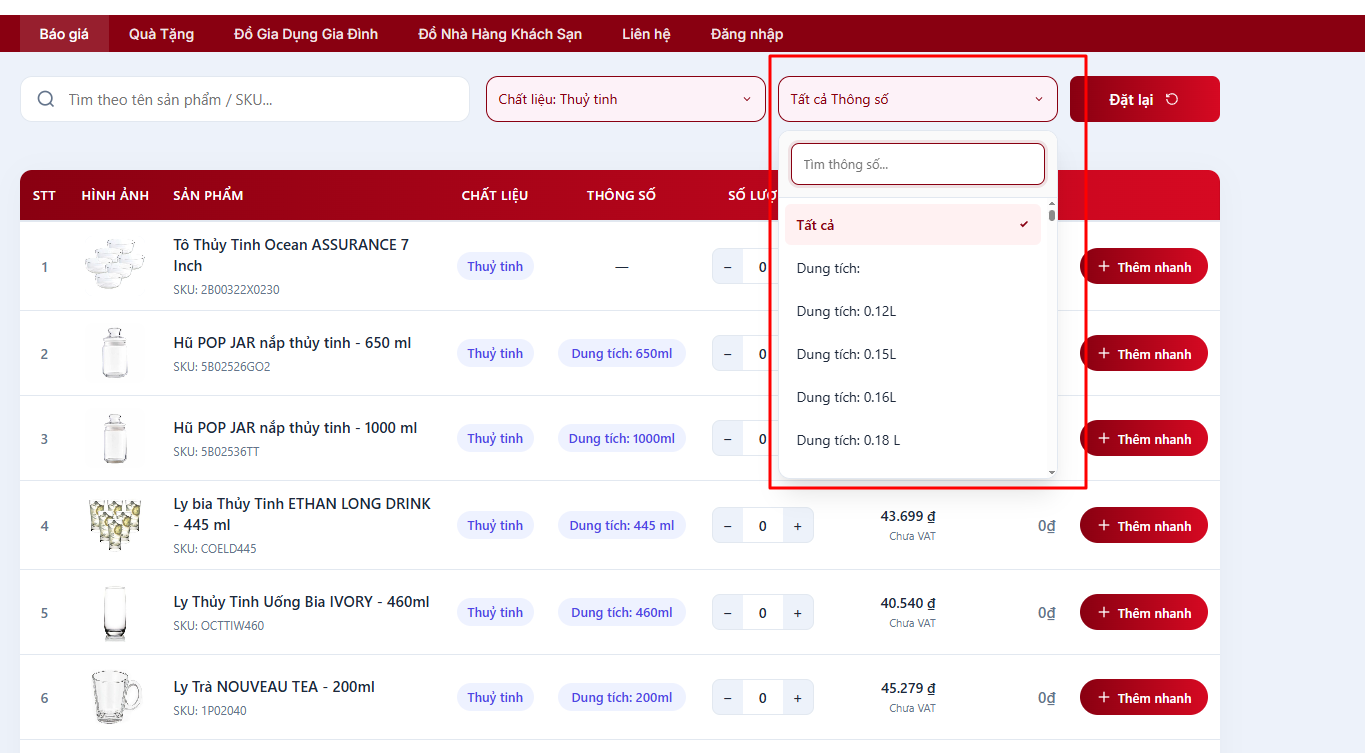Open the Chất liệu: Thuỷ tinh dropdown

[x=625, y=99]
